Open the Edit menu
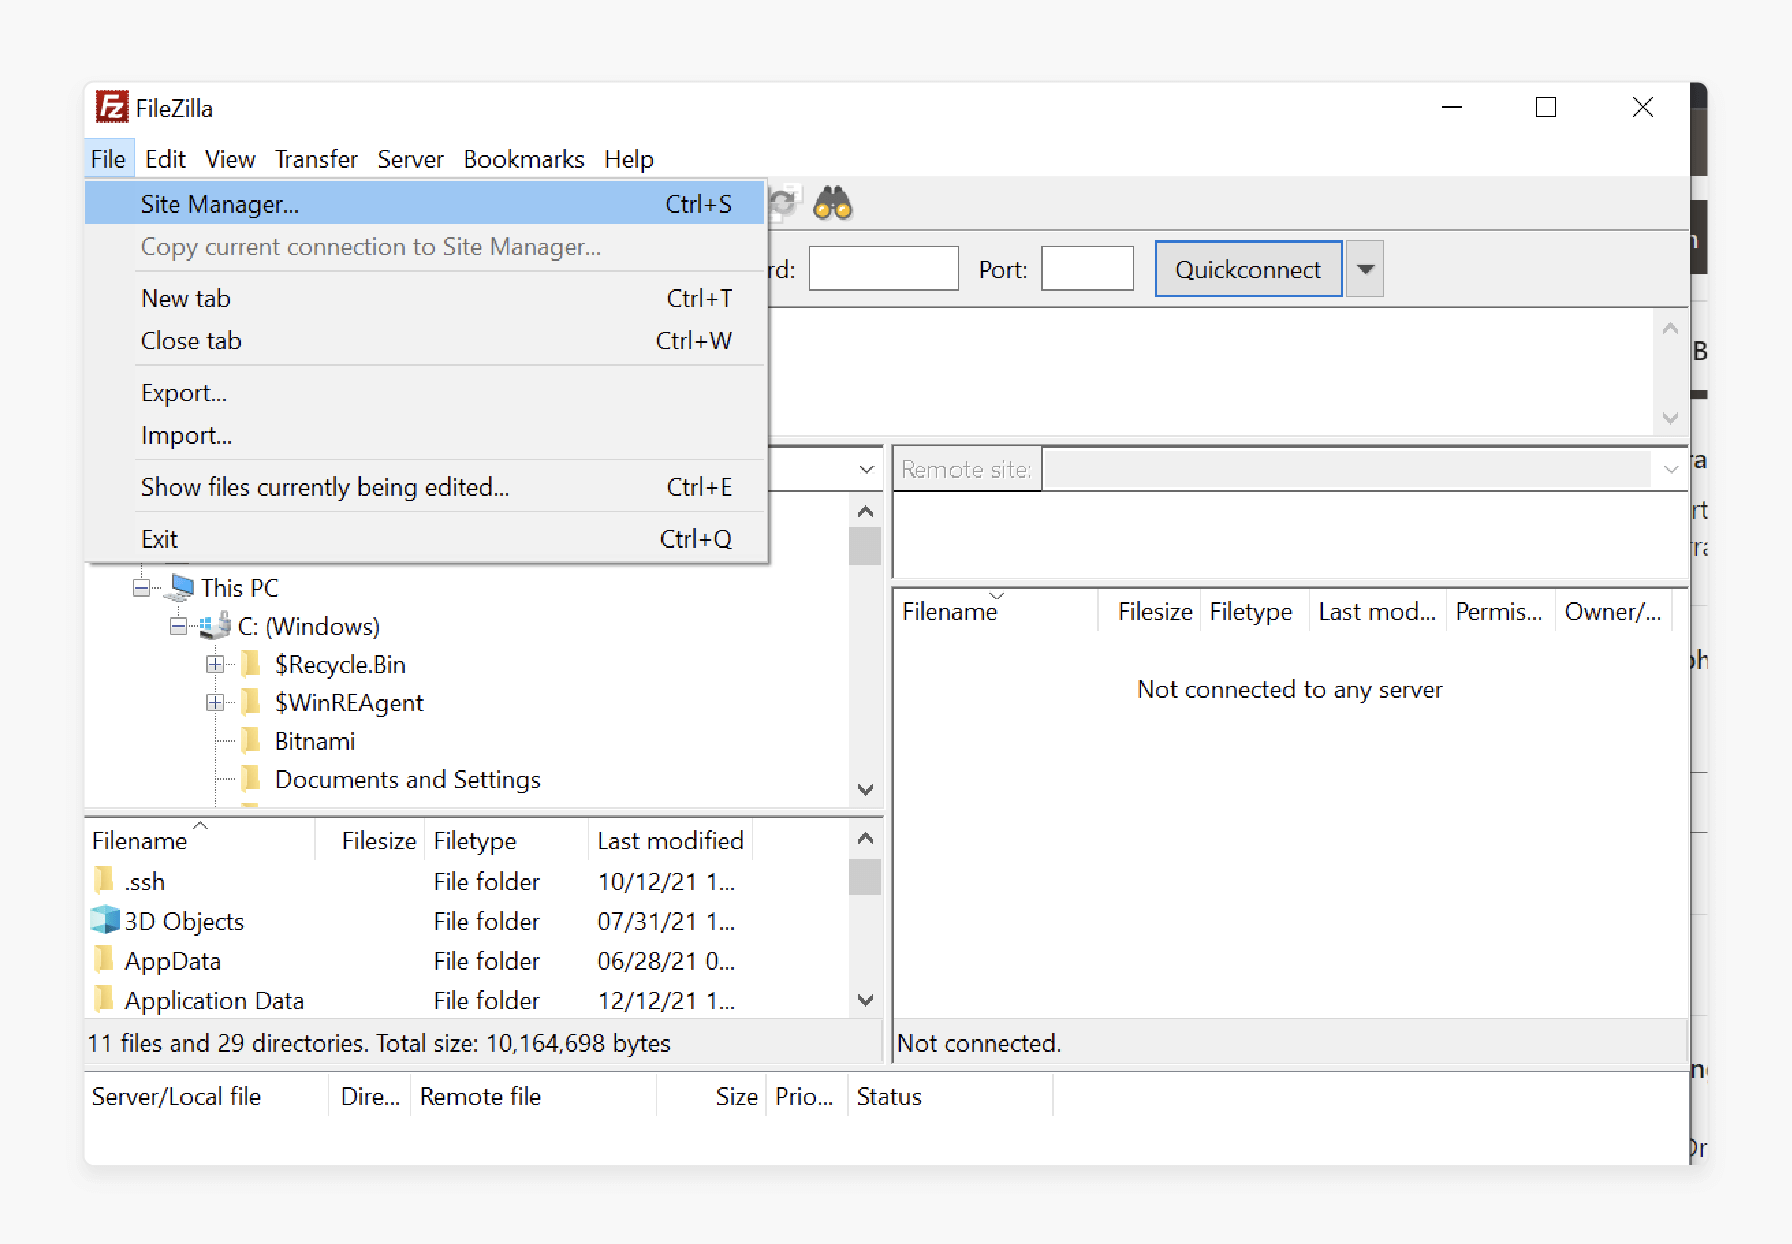1792x1244 pixels. pyautogui.click(x=165, y=159)
